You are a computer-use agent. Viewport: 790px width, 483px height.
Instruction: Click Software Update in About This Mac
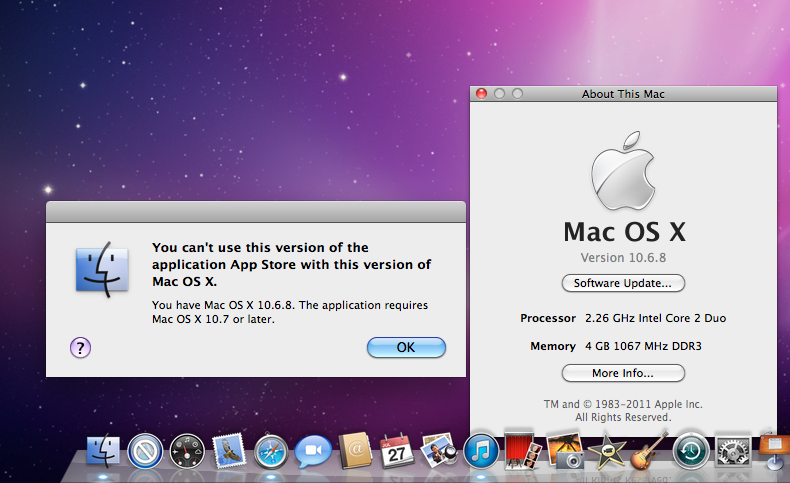623,283
